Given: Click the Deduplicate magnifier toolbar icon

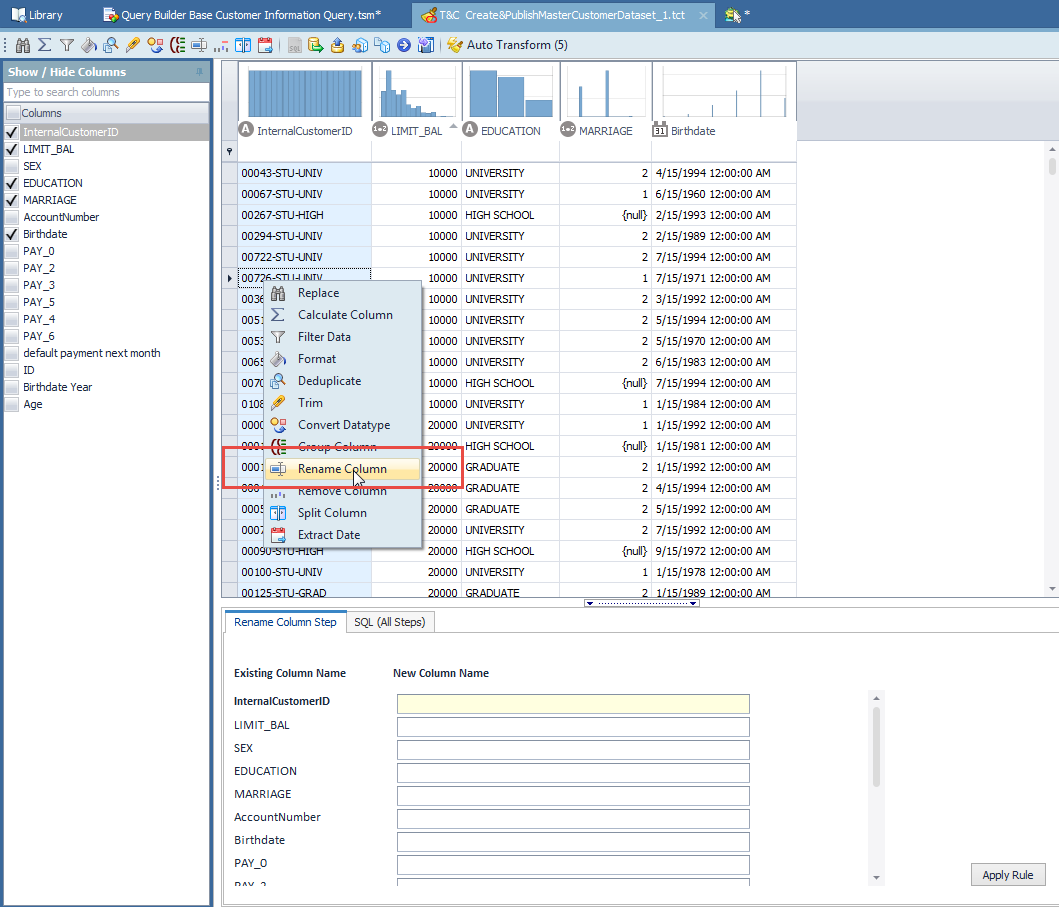Looking at the screenshot, I should (111, 45).
